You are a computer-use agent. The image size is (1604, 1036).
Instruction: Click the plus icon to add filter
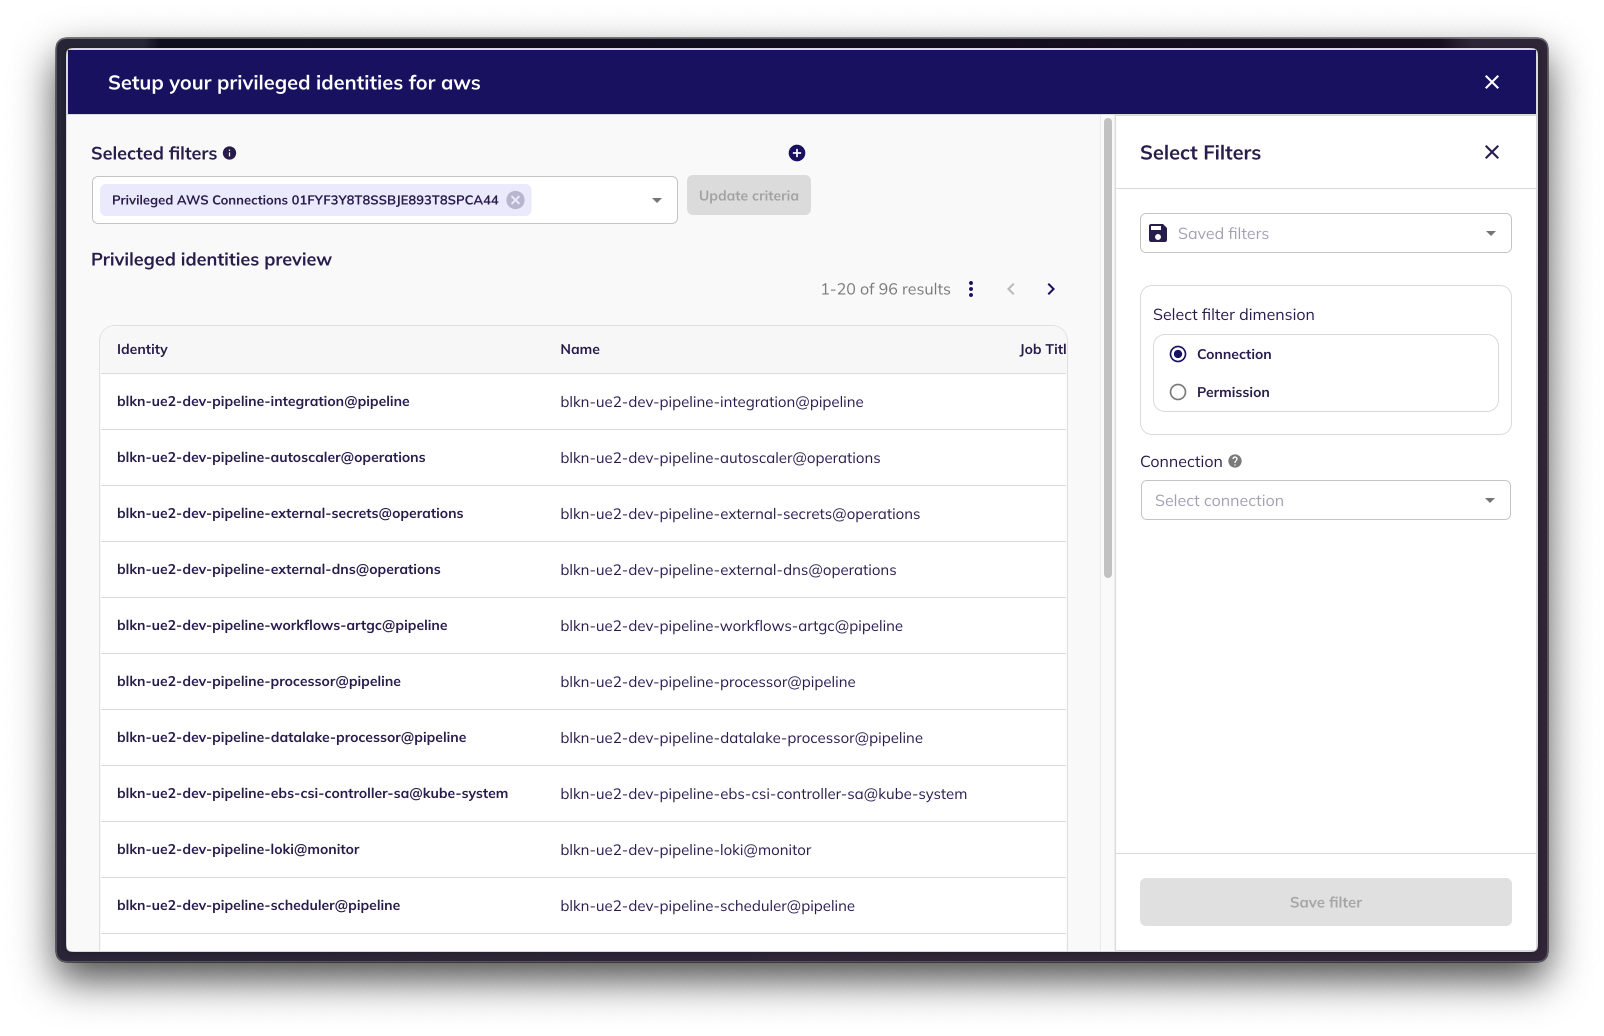point(797,153)
